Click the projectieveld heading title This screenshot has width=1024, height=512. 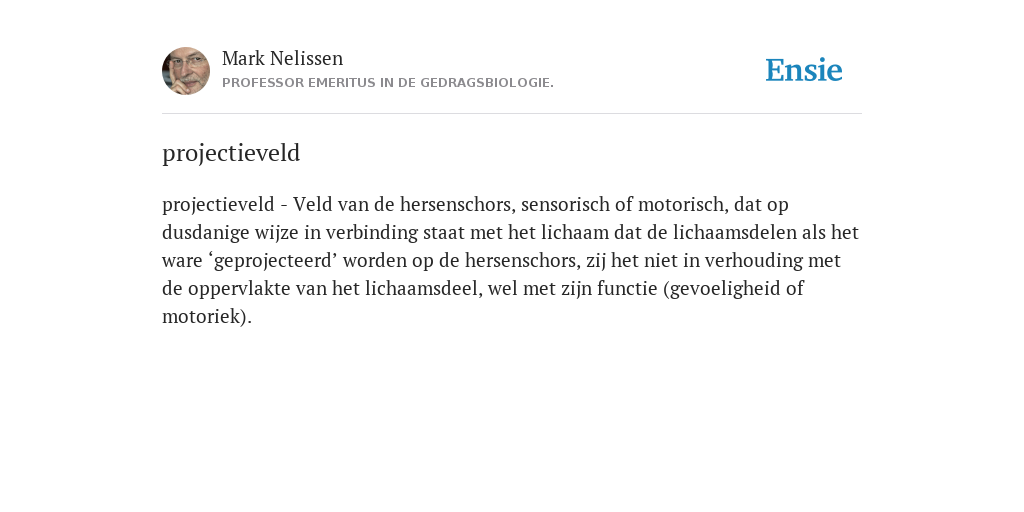tap(231, 153)
